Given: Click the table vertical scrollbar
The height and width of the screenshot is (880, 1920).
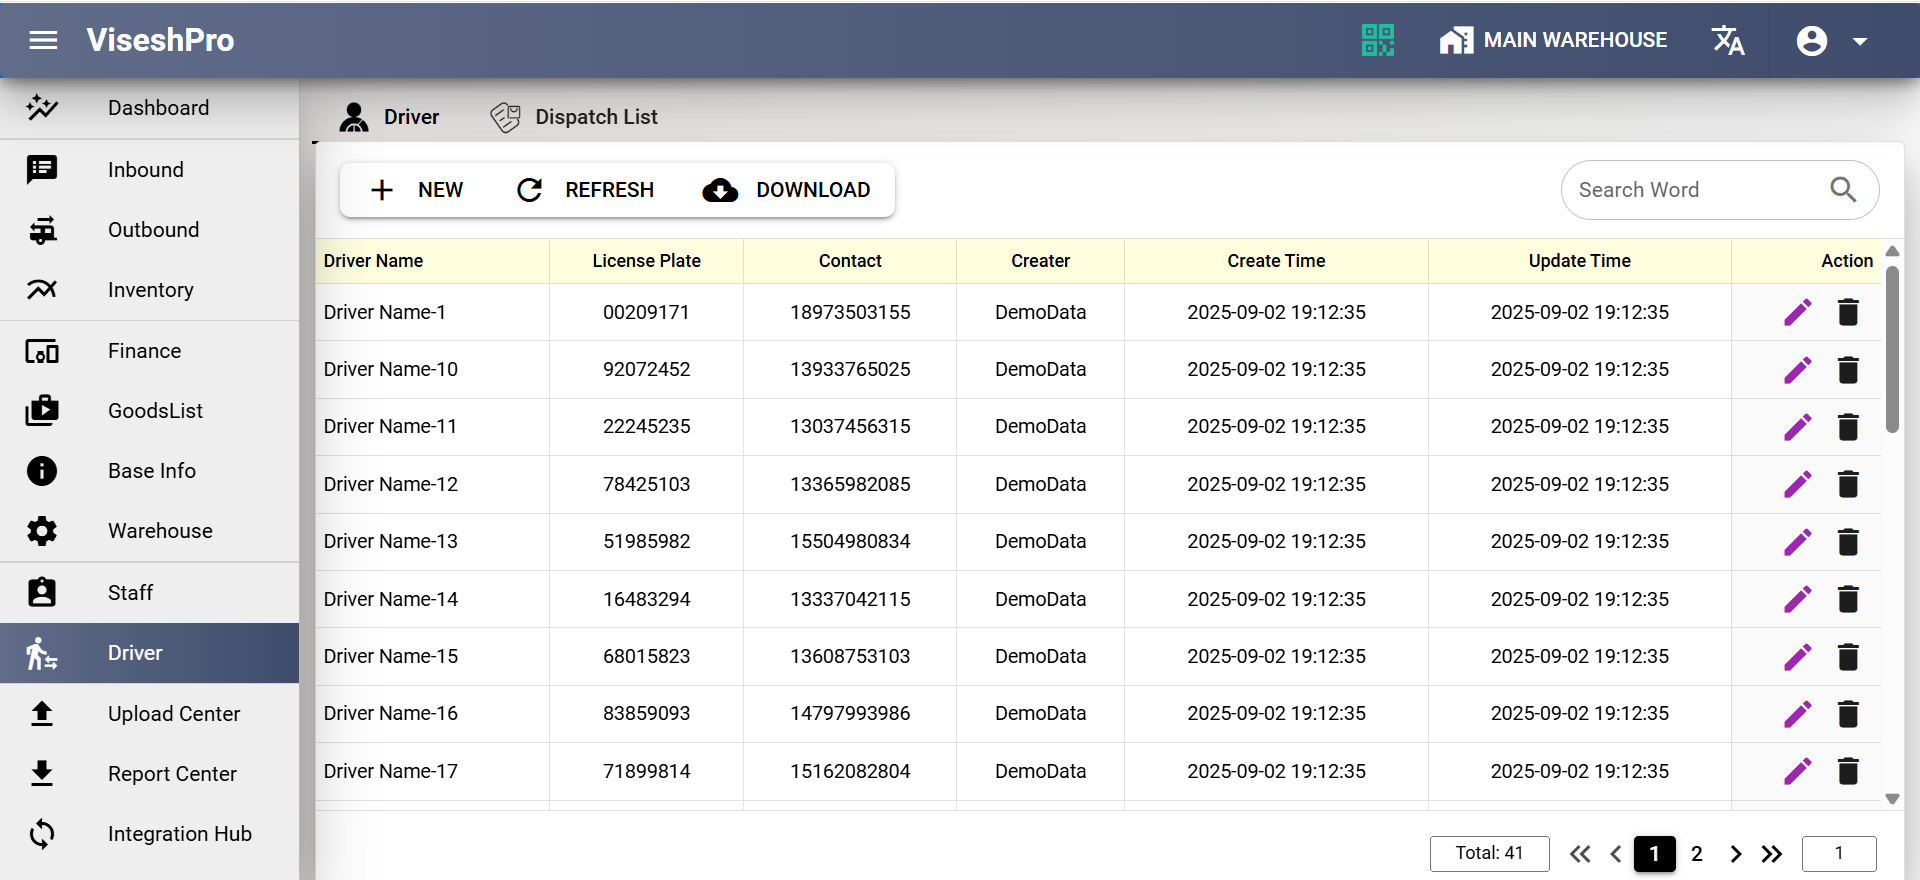Looking at the screenshot, I should (x=1892, y=350).
